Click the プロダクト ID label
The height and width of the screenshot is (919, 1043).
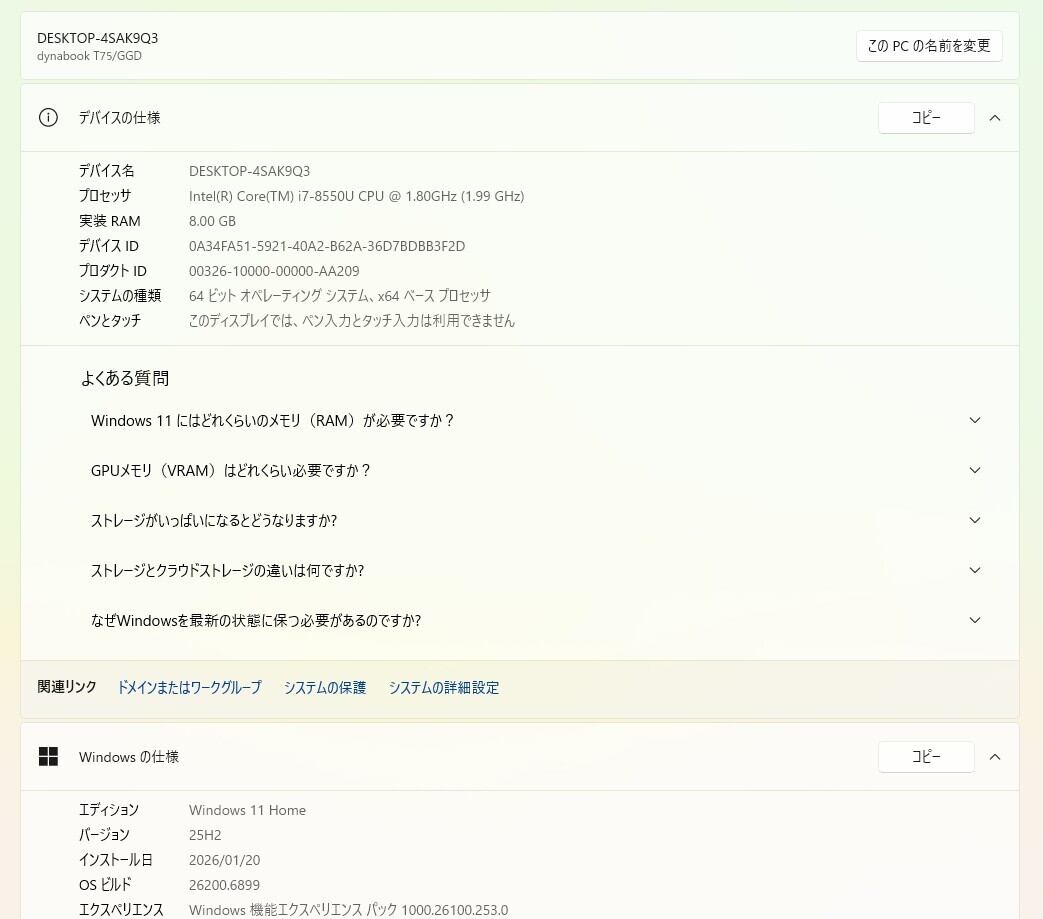pyautogui.click(x=112, y=271)
